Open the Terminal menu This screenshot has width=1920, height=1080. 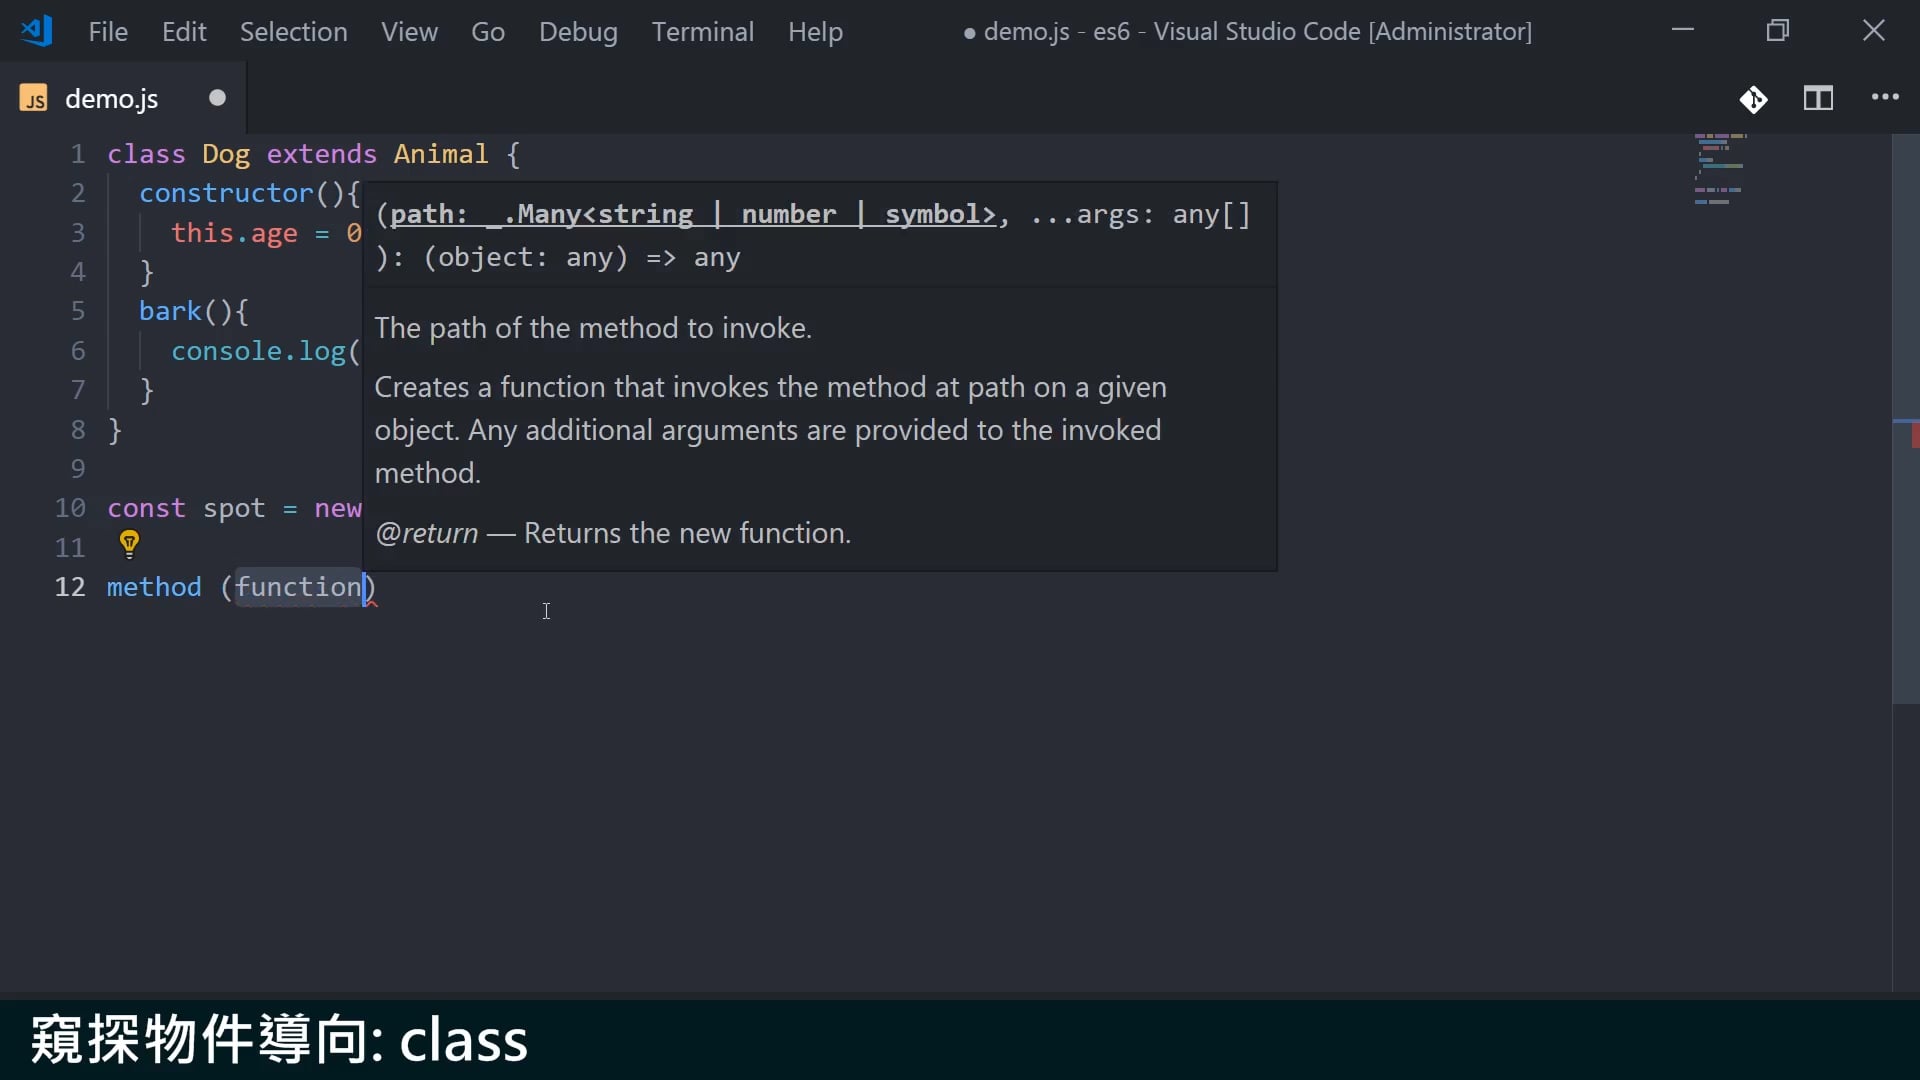[x=702, y=32]
